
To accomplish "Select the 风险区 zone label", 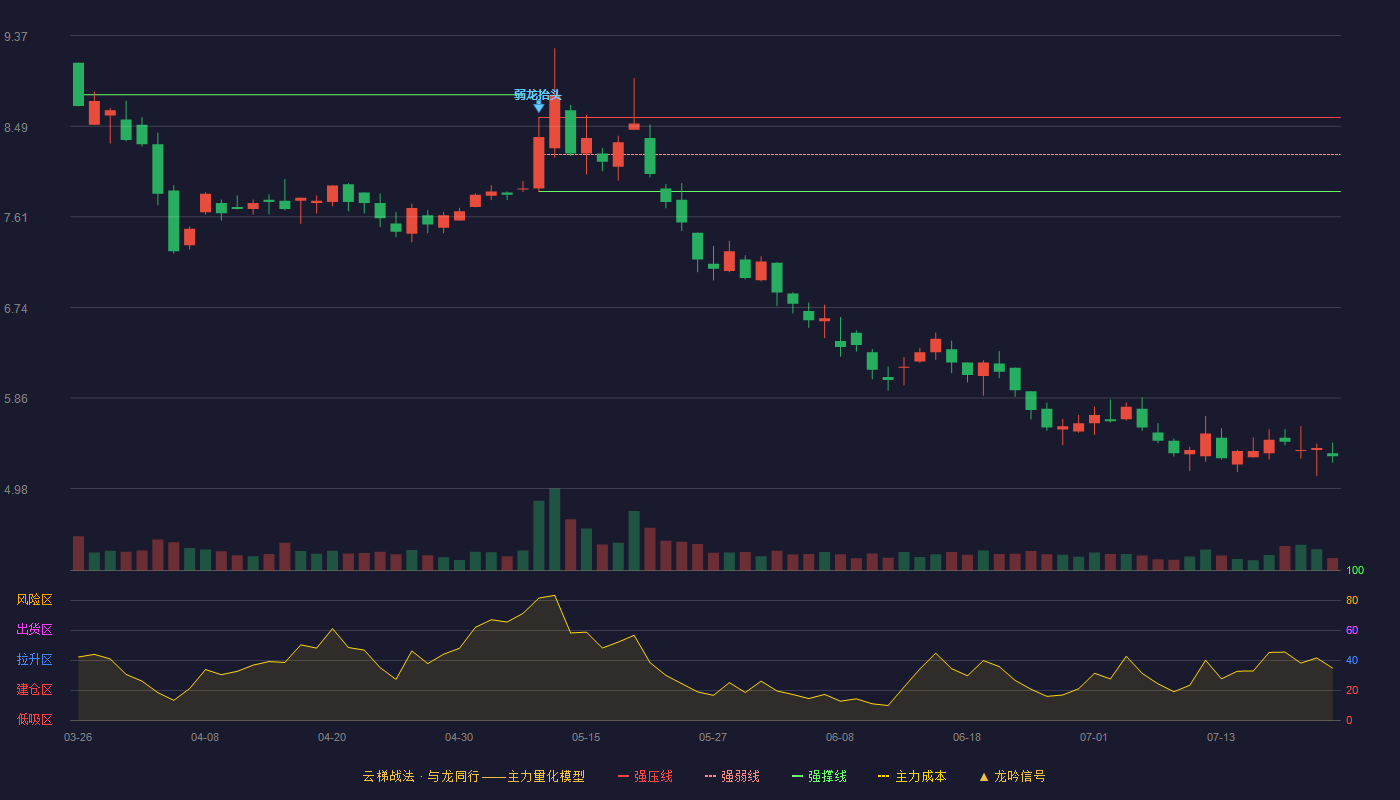I will [34, 600].
